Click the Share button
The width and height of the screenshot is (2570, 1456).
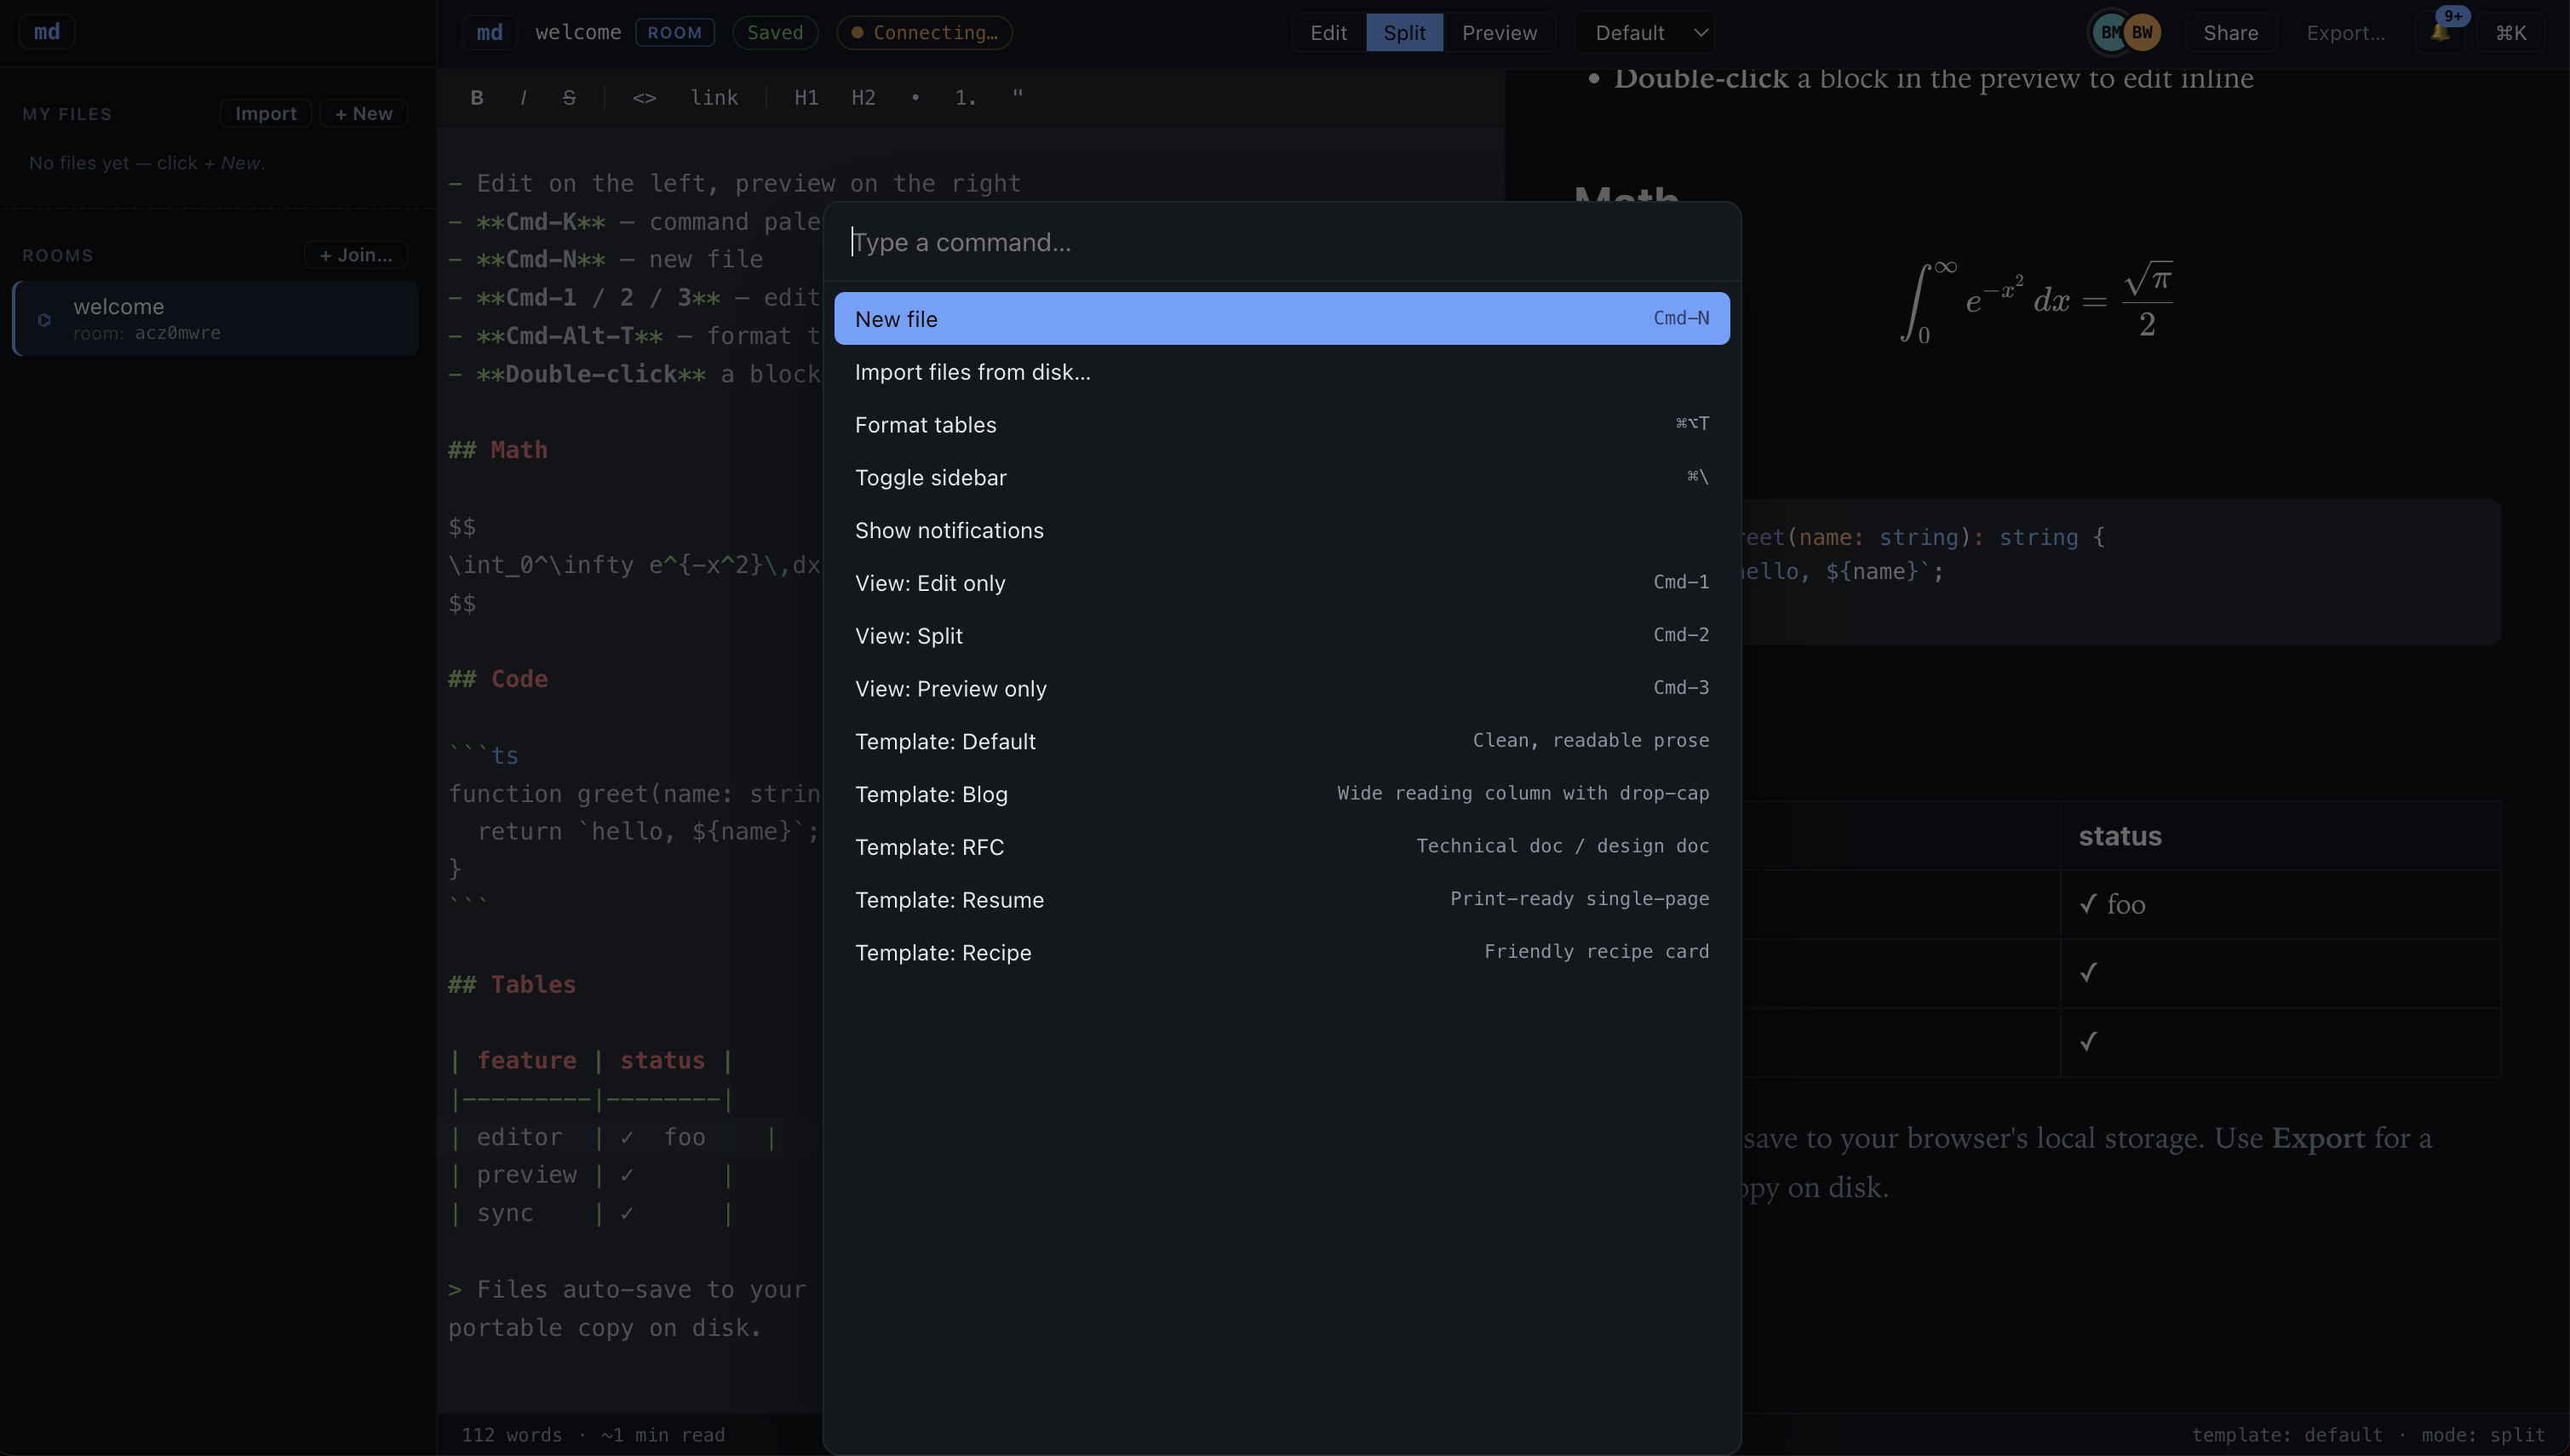[2230, 32]
